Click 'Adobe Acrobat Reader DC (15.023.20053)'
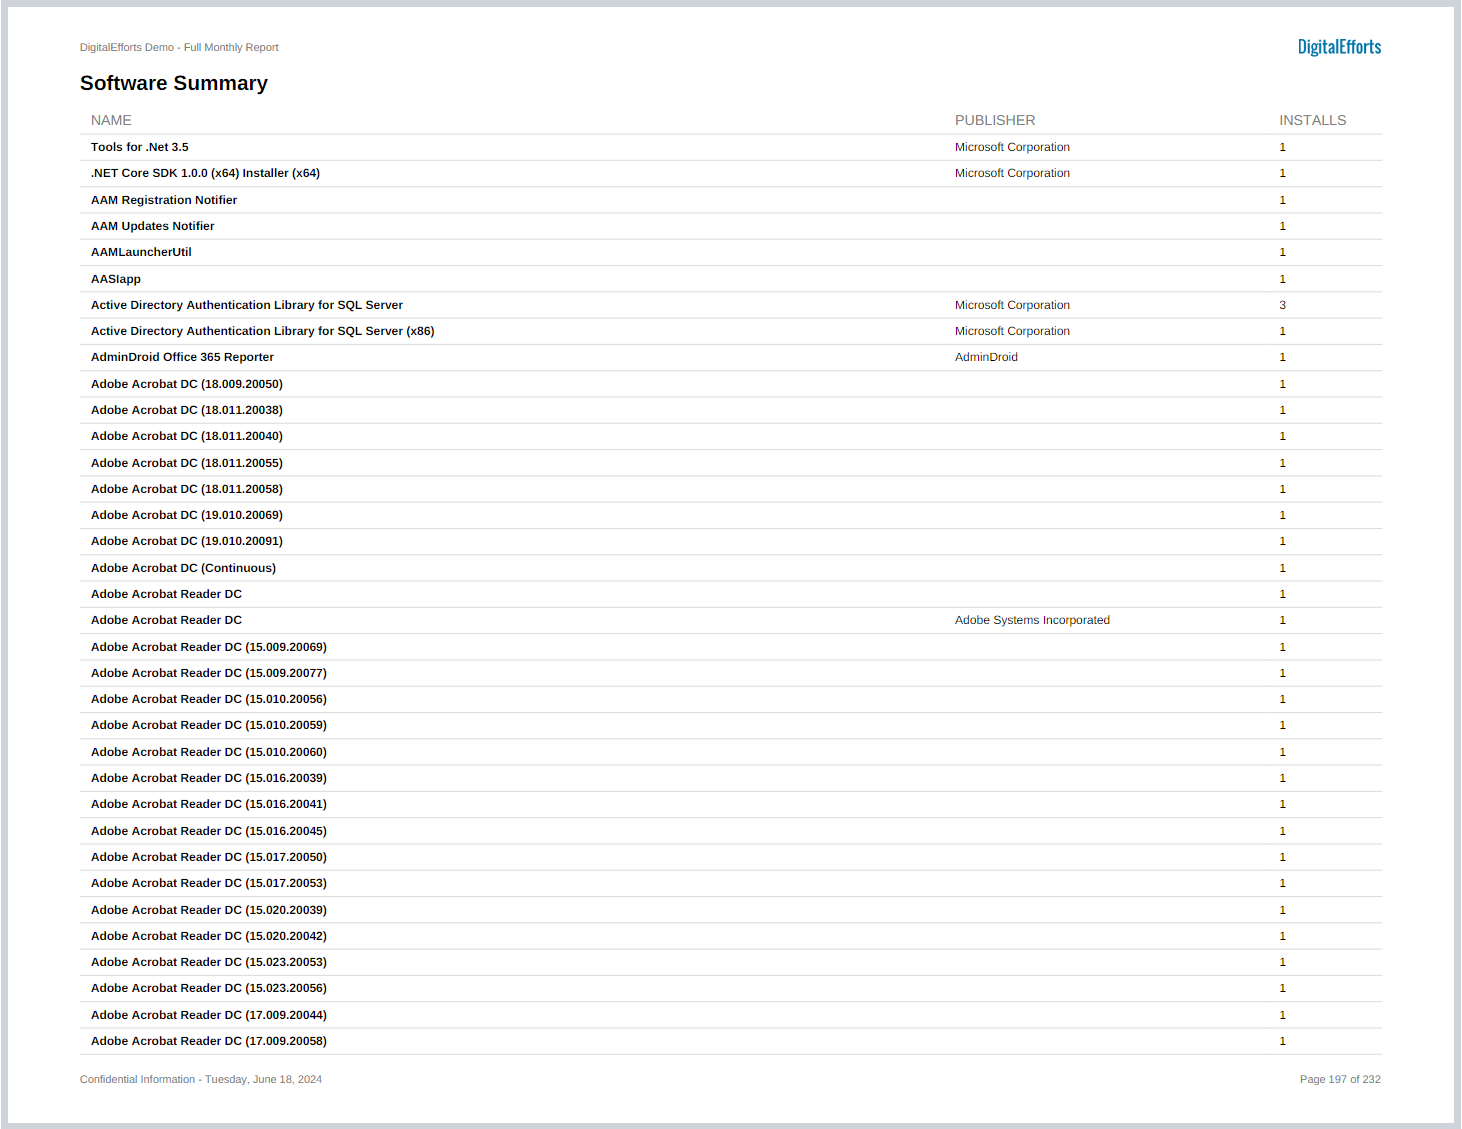 coord(209,962)
